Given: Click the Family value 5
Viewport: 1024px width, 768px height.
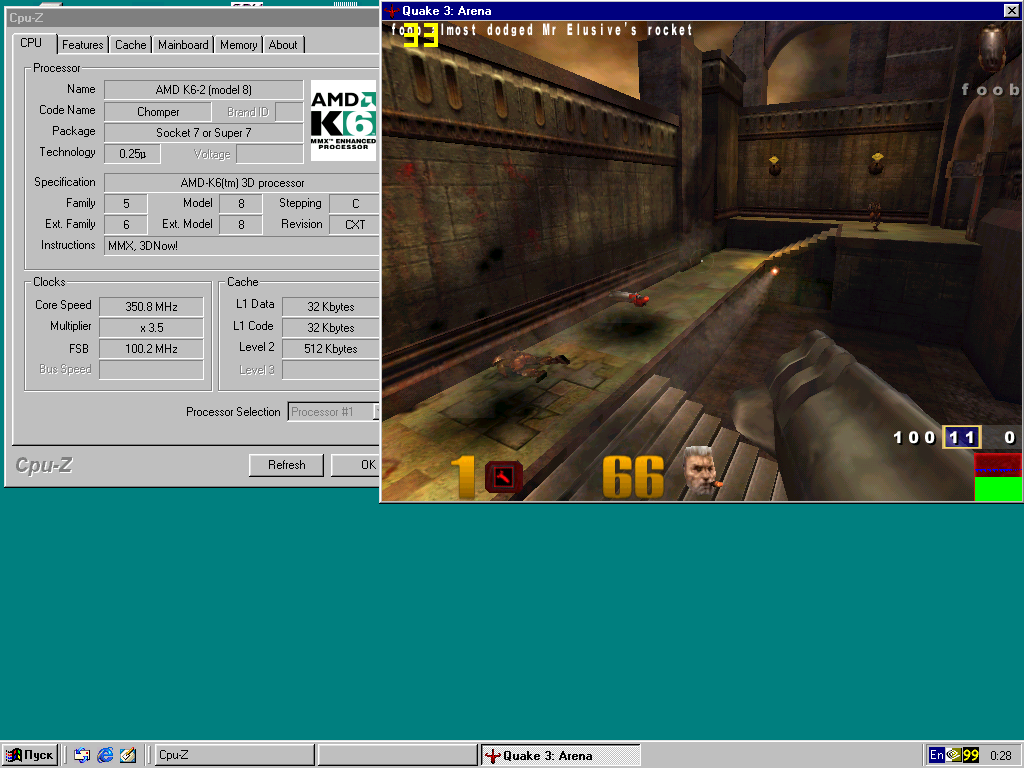Looking at the screenshot, I should (126, 204).
